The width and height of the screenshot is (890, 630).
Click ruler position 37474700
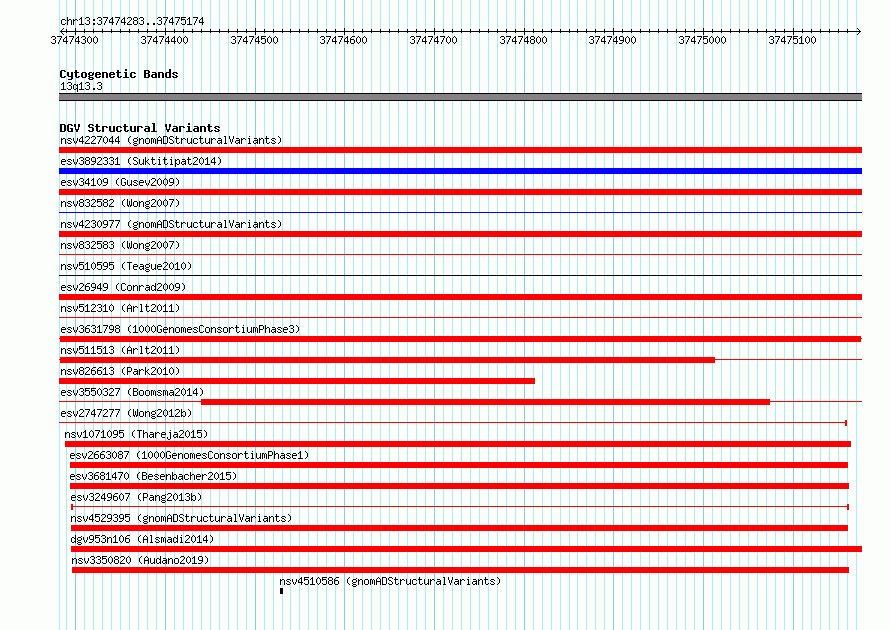coord(433,40)
